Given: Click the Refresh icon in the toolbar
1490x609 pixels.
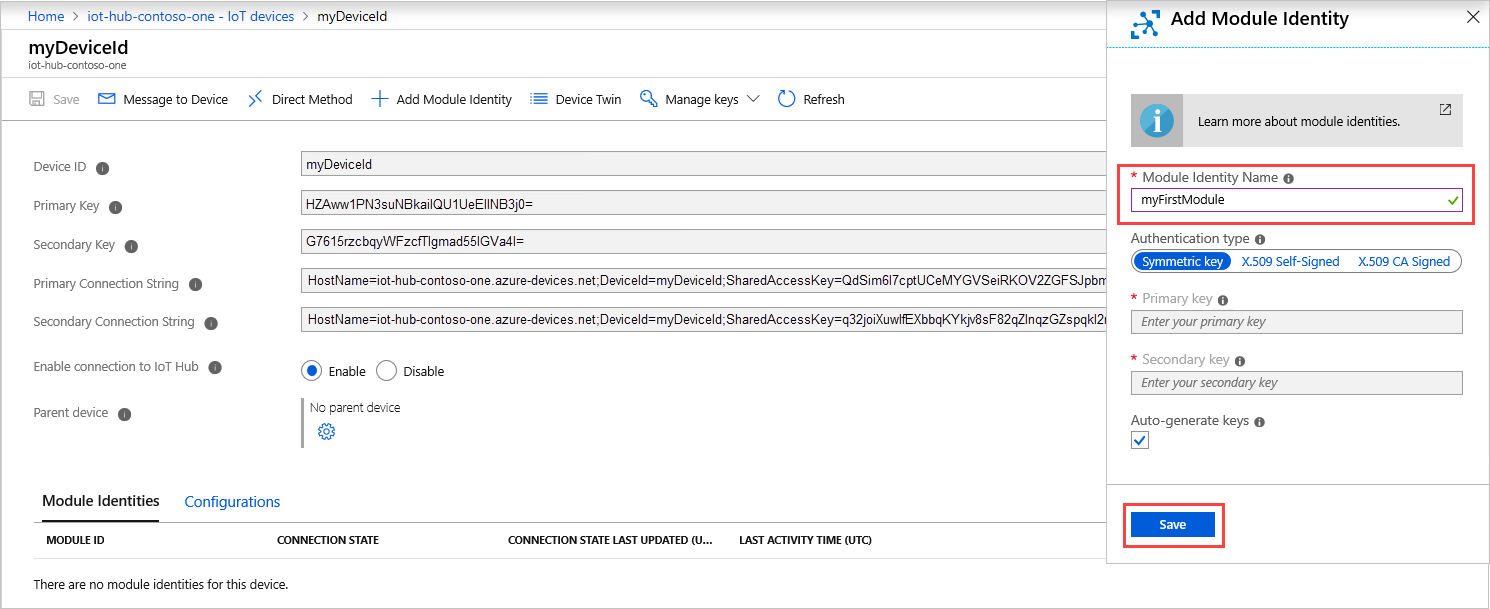Looking at the screenshot, I should [x=786, y=99].
